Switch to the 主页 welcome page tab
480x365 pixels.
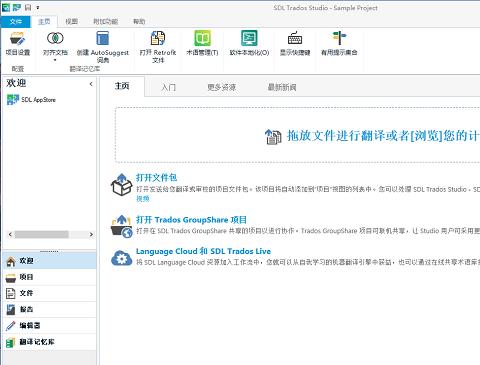[122, 86]
